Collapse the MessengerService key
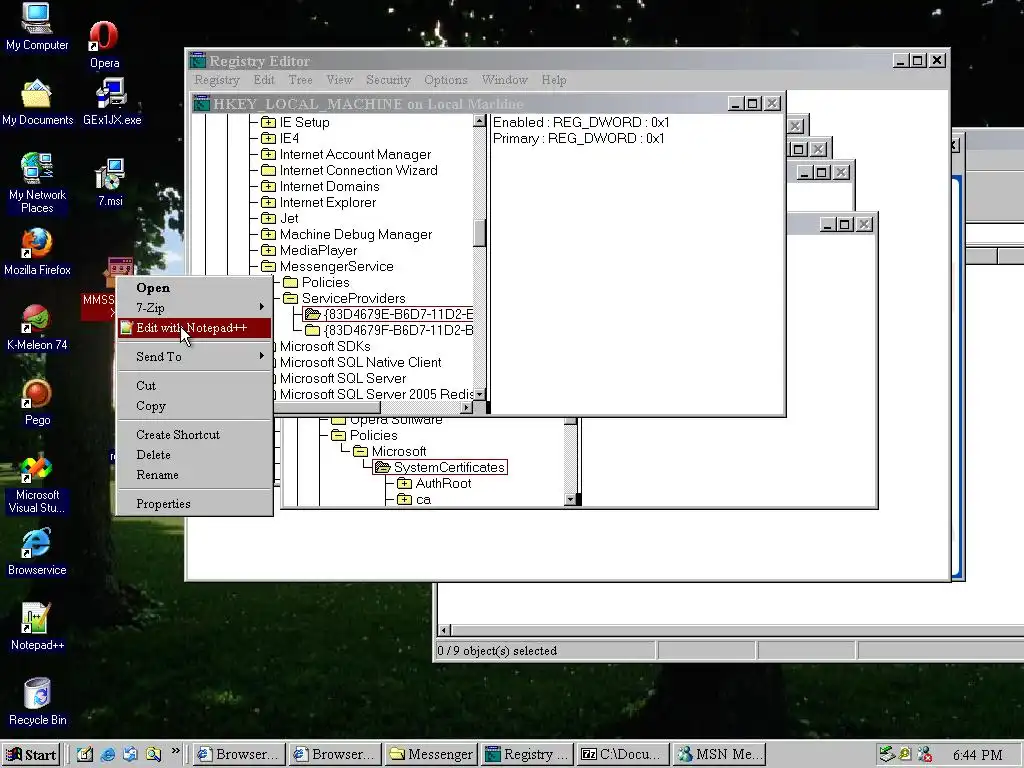This screenshot has width=1024, height=768. pyautogui.click(x=268, y=266)
